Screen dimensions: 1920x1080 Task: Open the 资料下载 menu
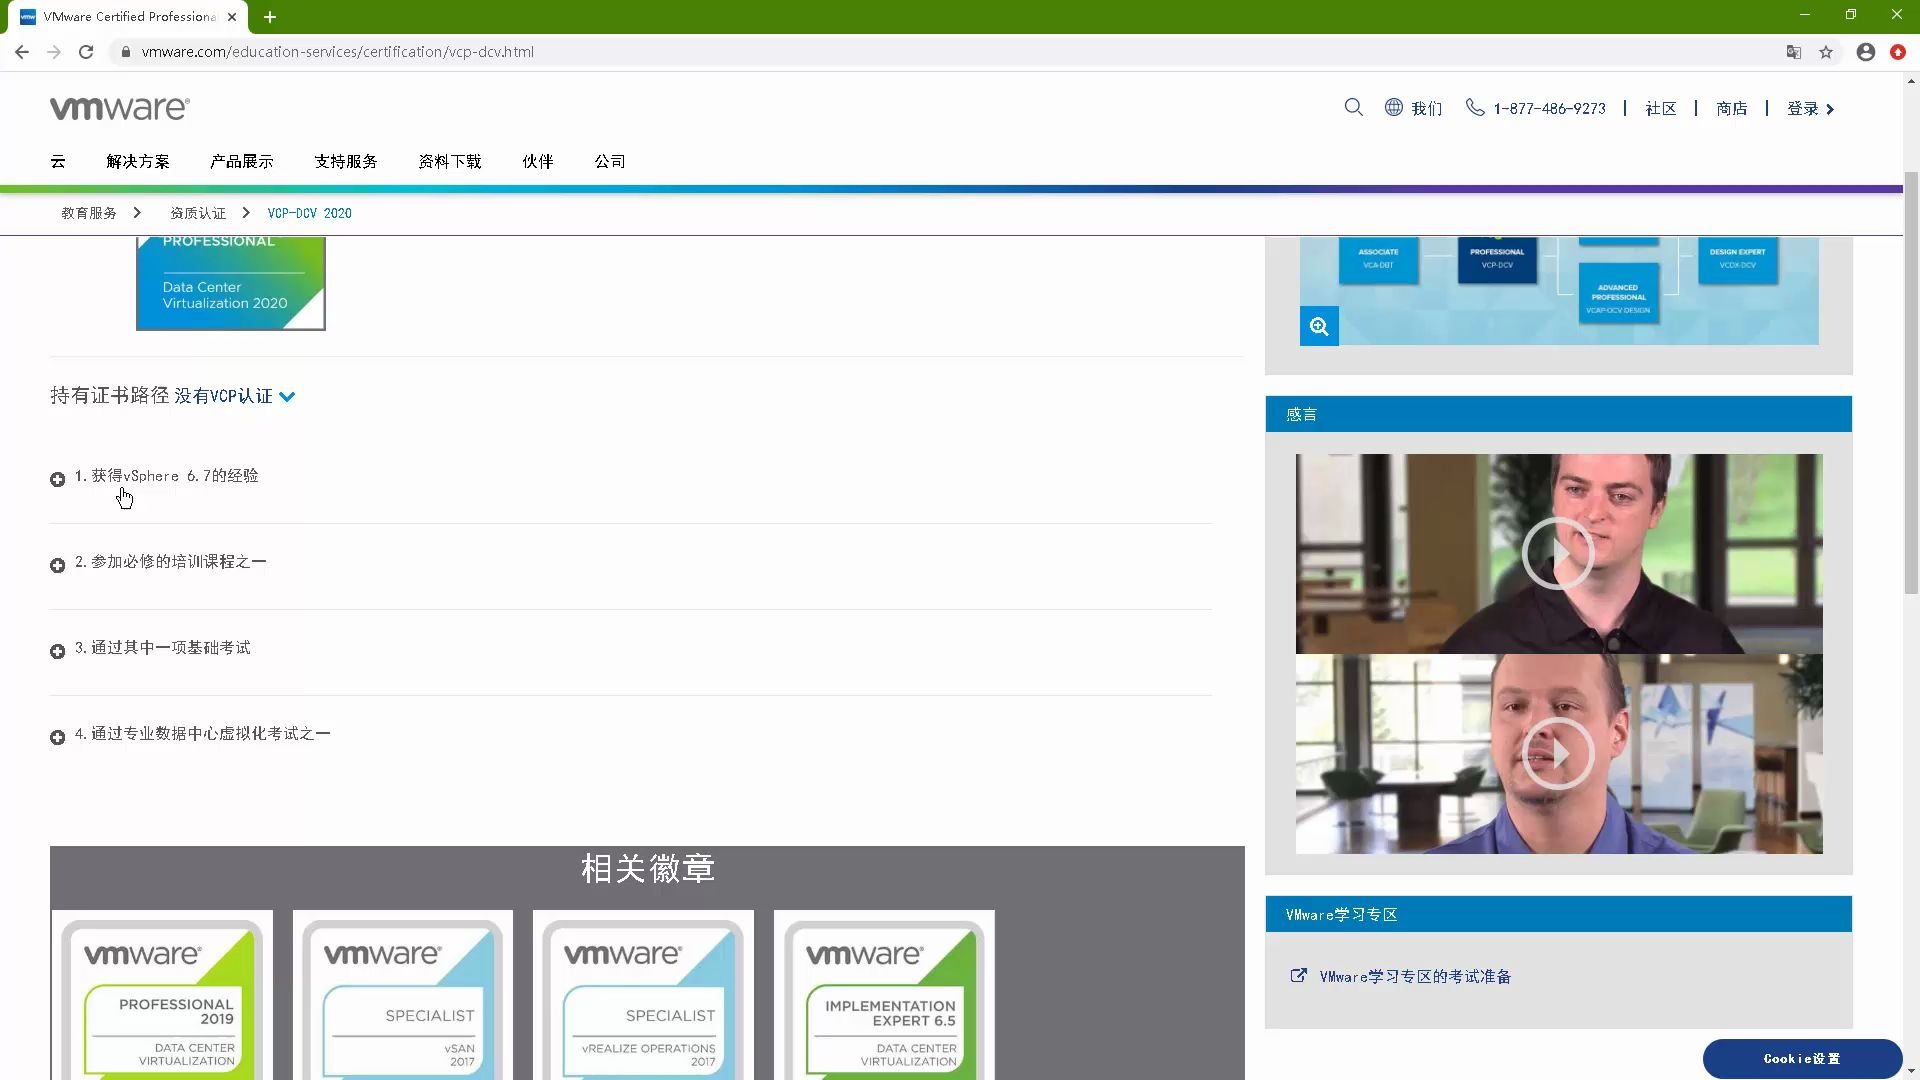click(450, 161)
